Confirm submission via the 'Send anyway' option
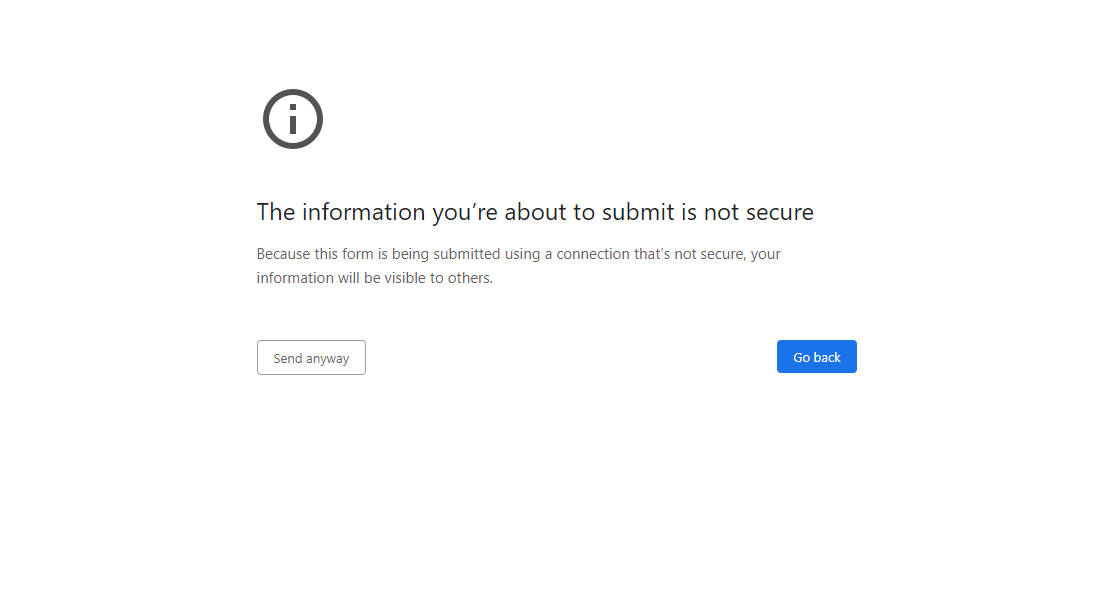The width and height of the screenshot is (1113, 591). coord(311,357)
